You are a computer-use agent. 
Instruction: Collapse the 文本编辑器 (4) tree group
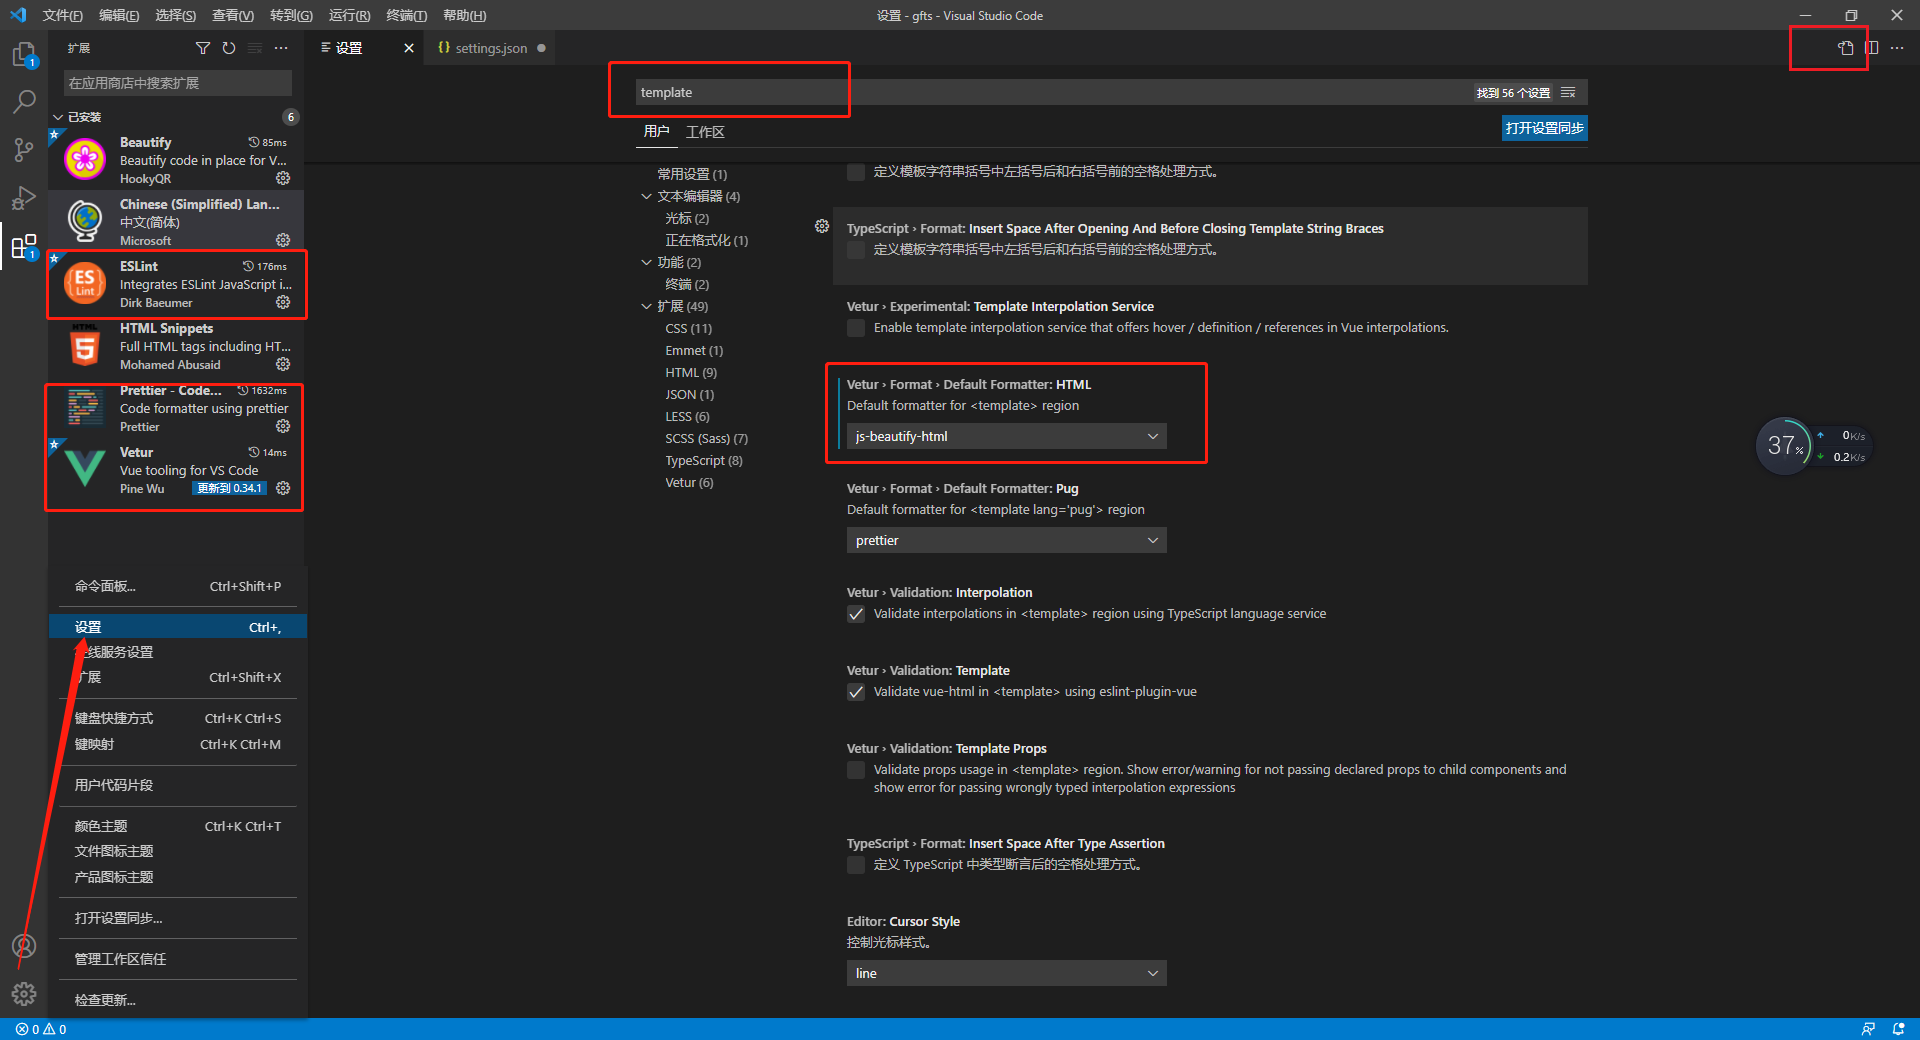(x=646, y=196)
